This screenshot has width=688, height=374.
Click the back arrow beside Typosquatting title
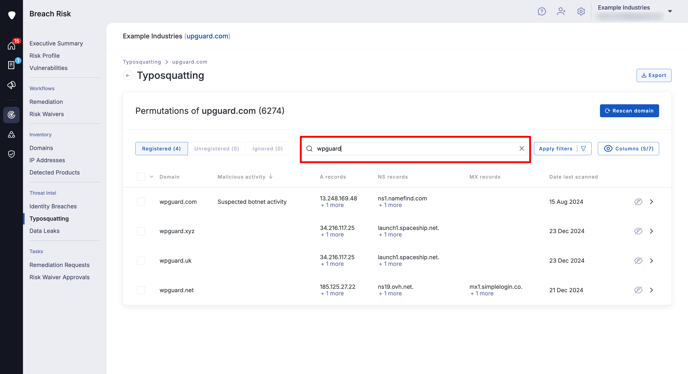pyautogui.click(x=128, y=76)
